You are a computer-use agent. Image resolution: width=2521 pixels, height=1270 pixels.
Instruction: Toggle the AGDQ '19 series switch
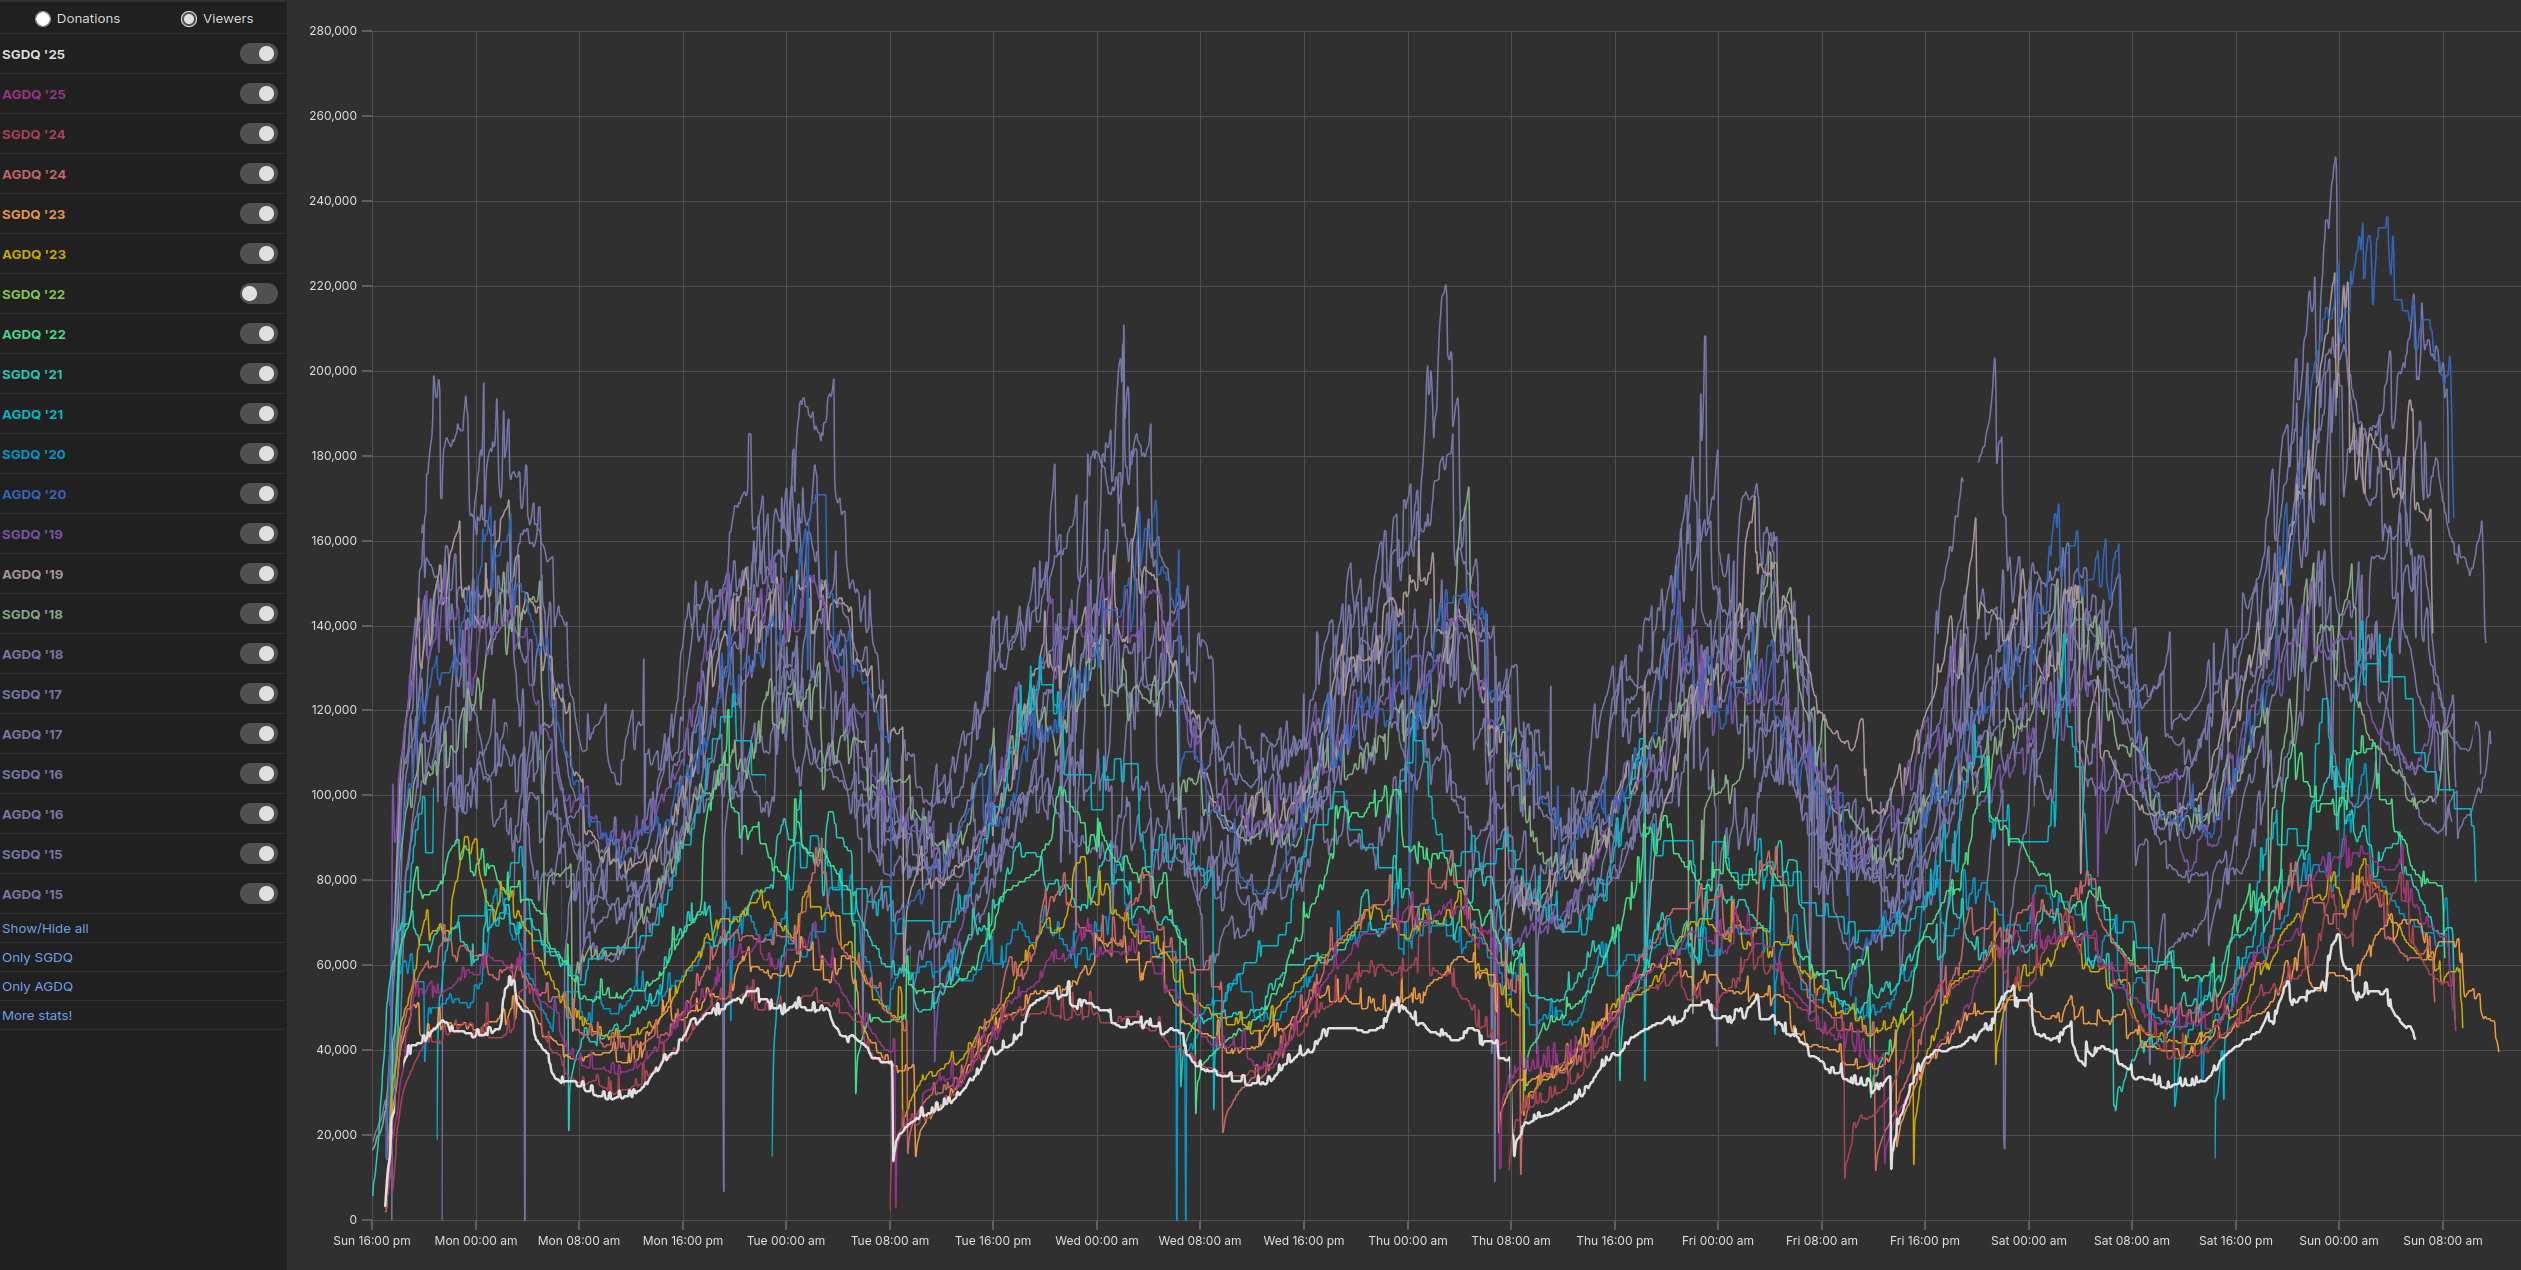coord(259,574)
